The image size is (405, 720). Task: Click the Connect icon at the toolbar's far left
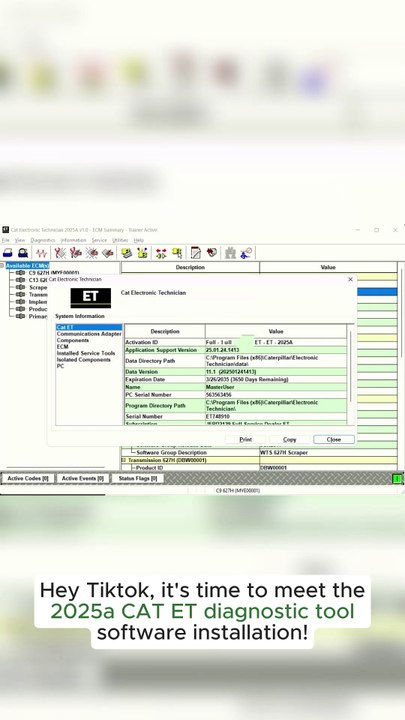[x=8, y=253]
